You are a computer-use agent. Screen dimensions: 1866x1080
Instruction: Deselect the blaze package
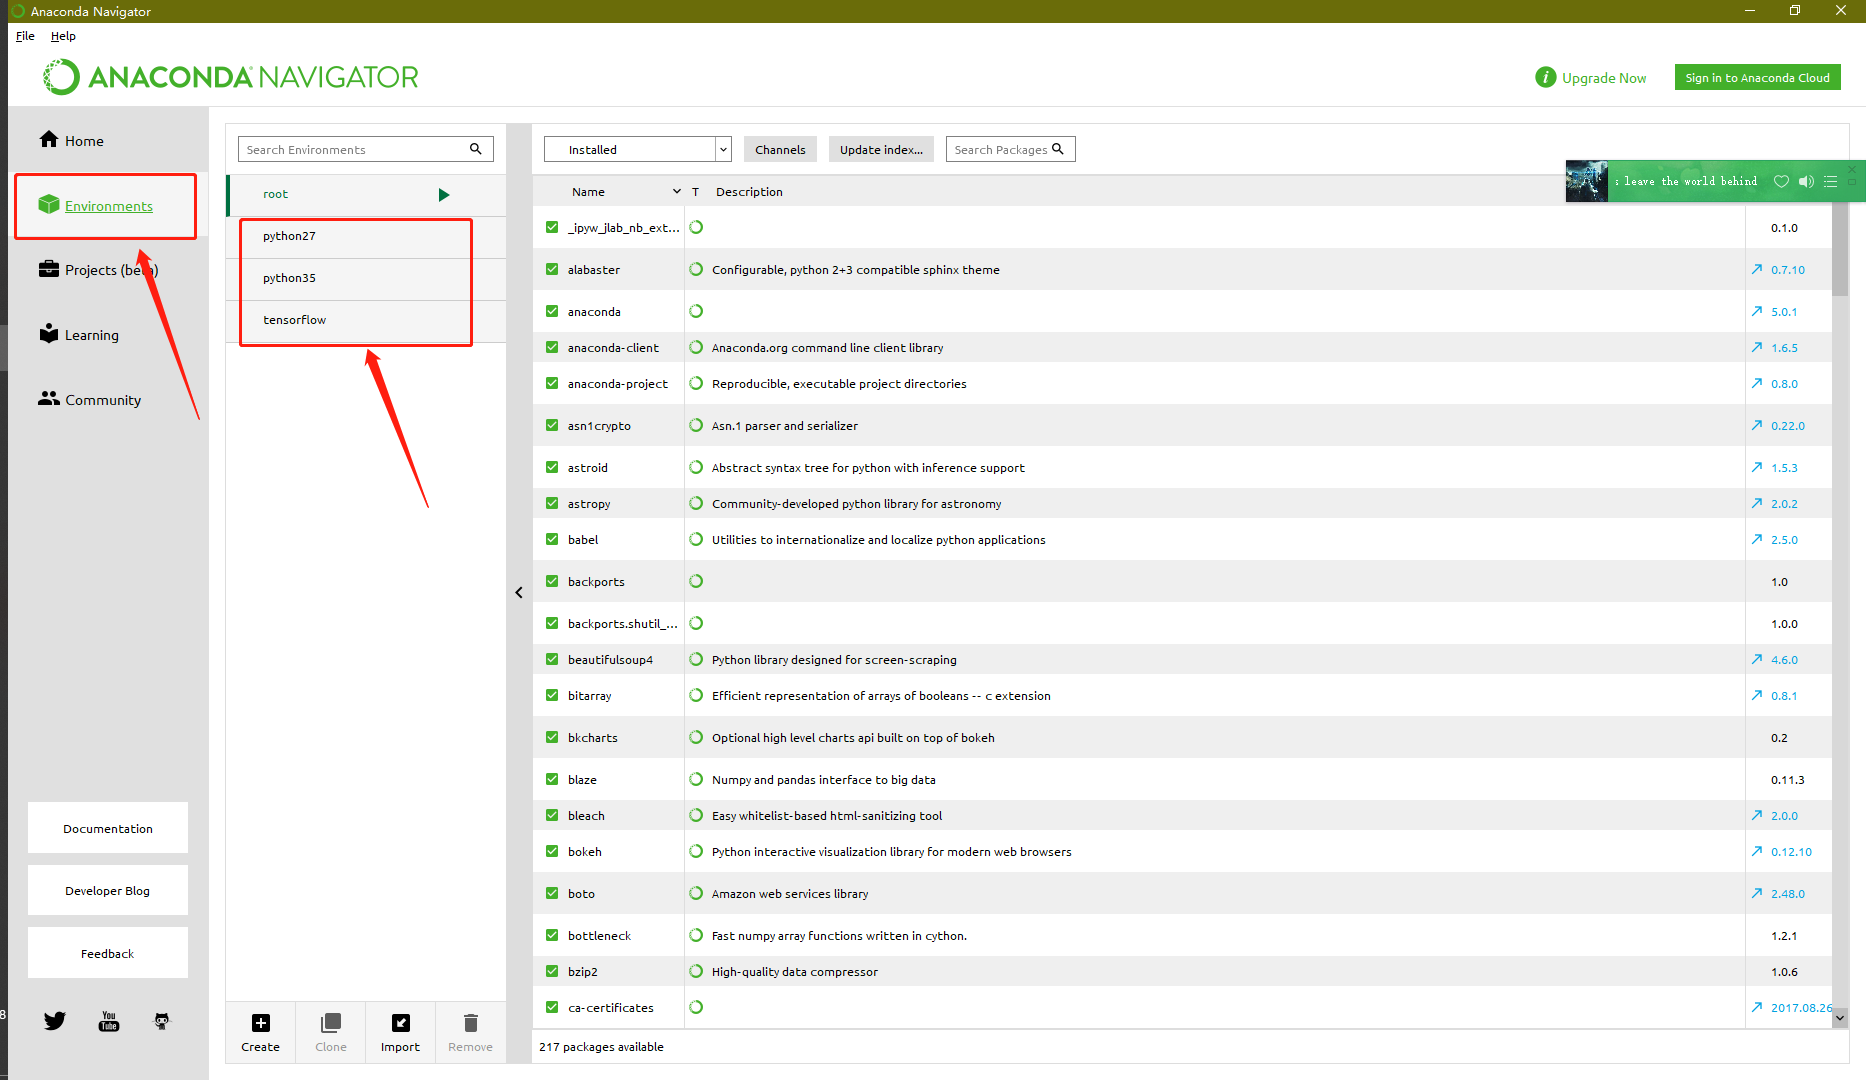coord(551,779)
